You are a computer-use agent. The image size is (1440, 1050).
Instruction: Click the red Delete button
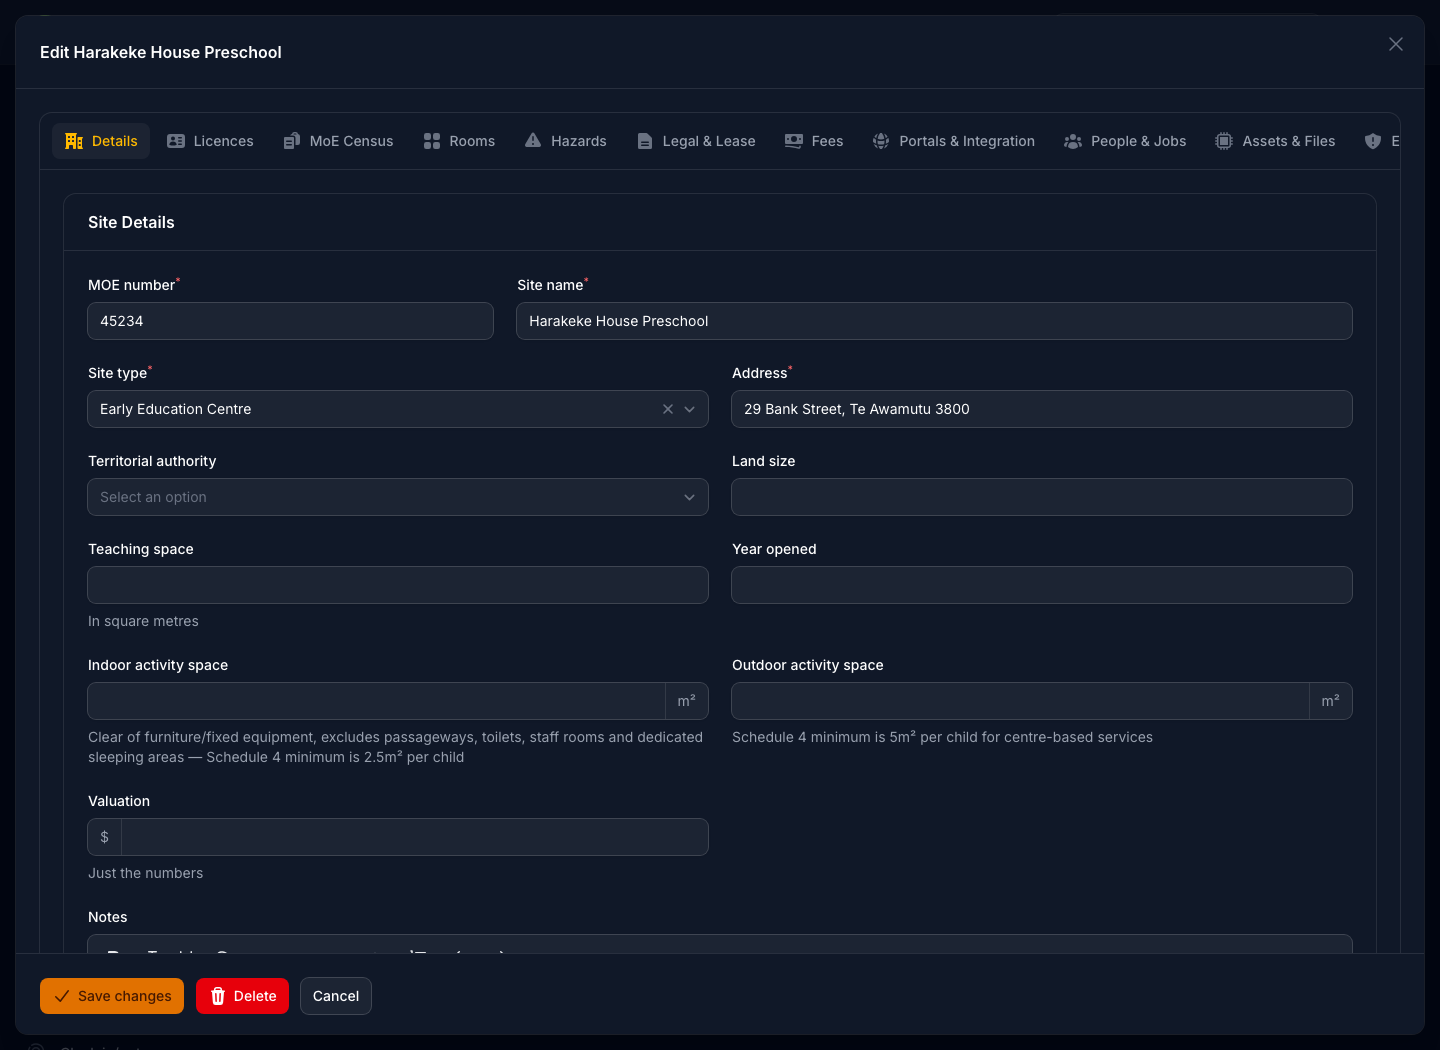242,996
